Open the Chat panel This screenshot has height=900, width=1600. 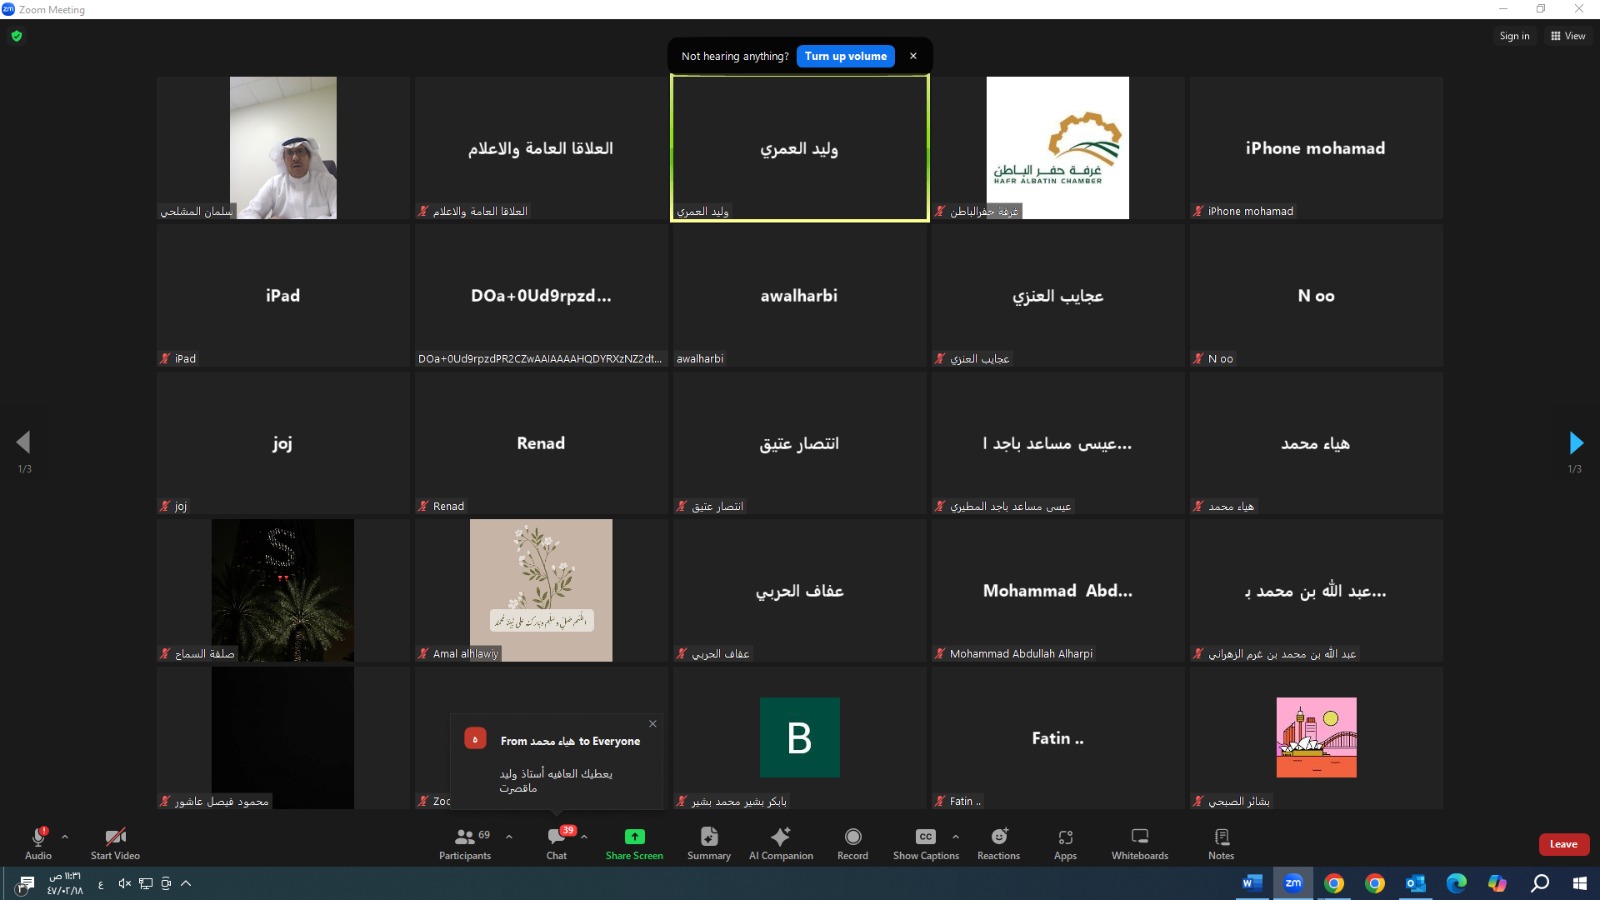pyautogui.click(x=556, y=843)
